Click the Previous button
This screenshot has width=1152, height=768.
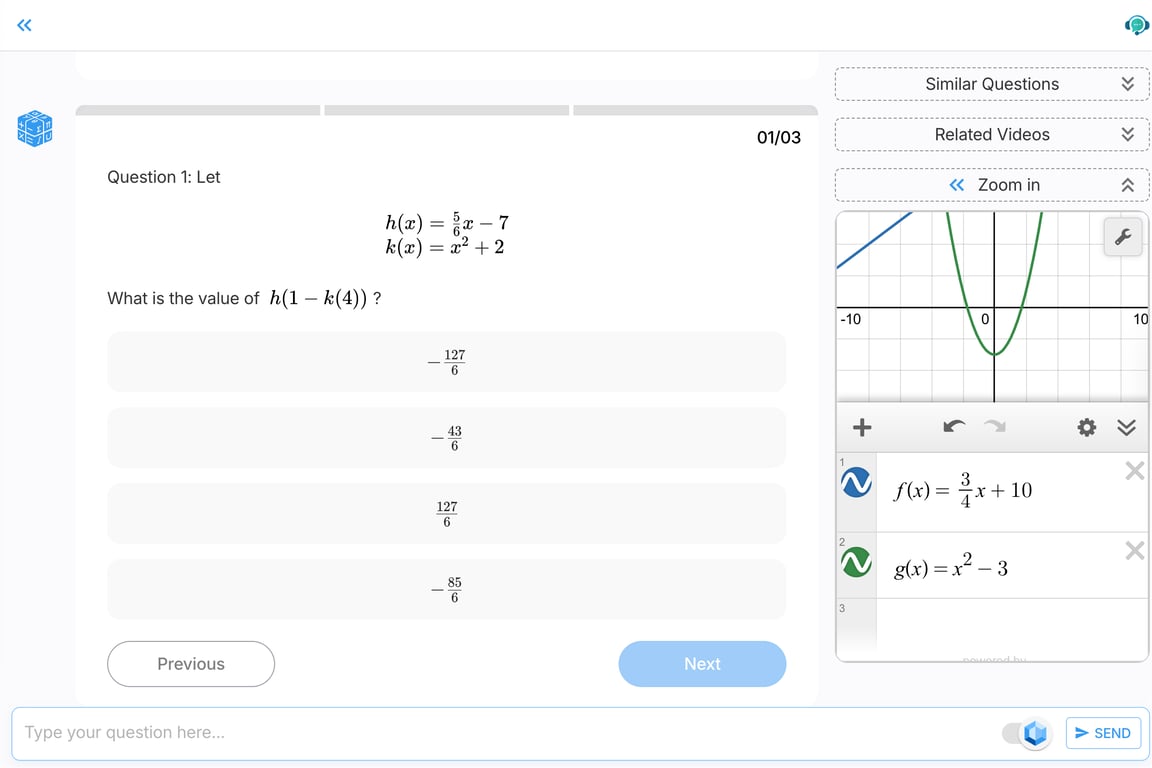point(191,664)
